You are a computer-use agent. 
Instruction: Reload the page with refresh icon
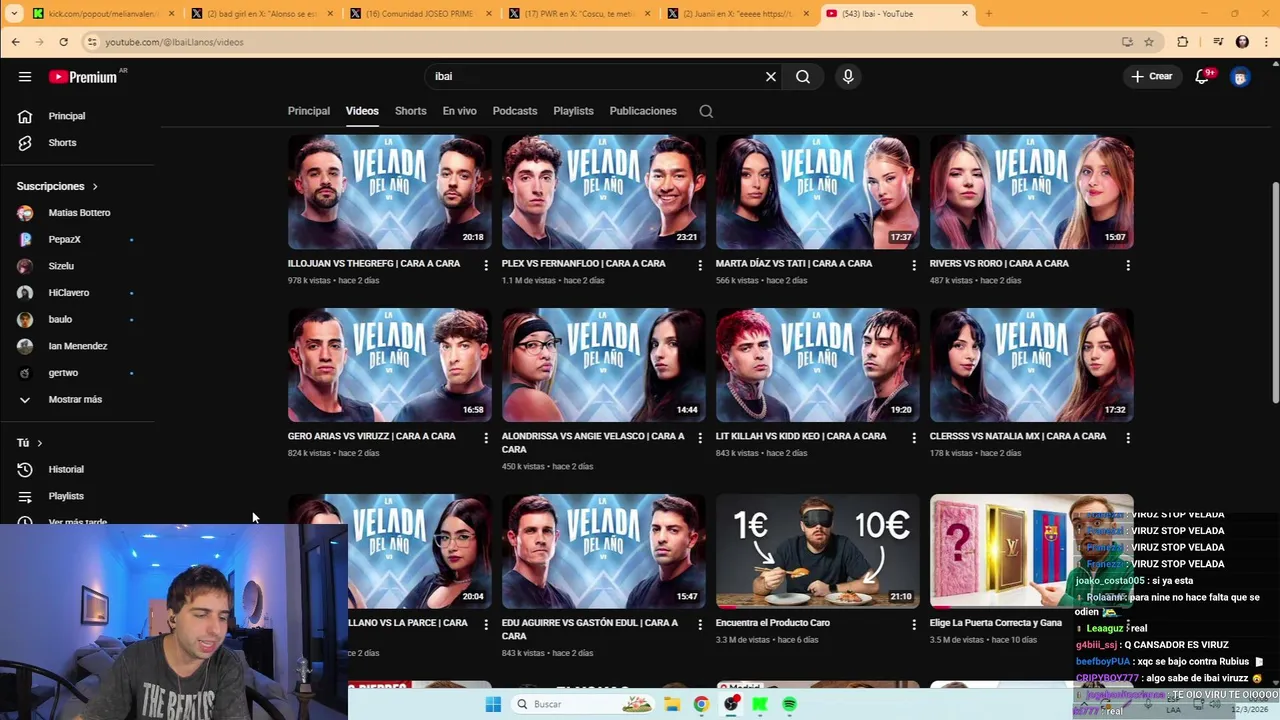(x=63, y=42)
